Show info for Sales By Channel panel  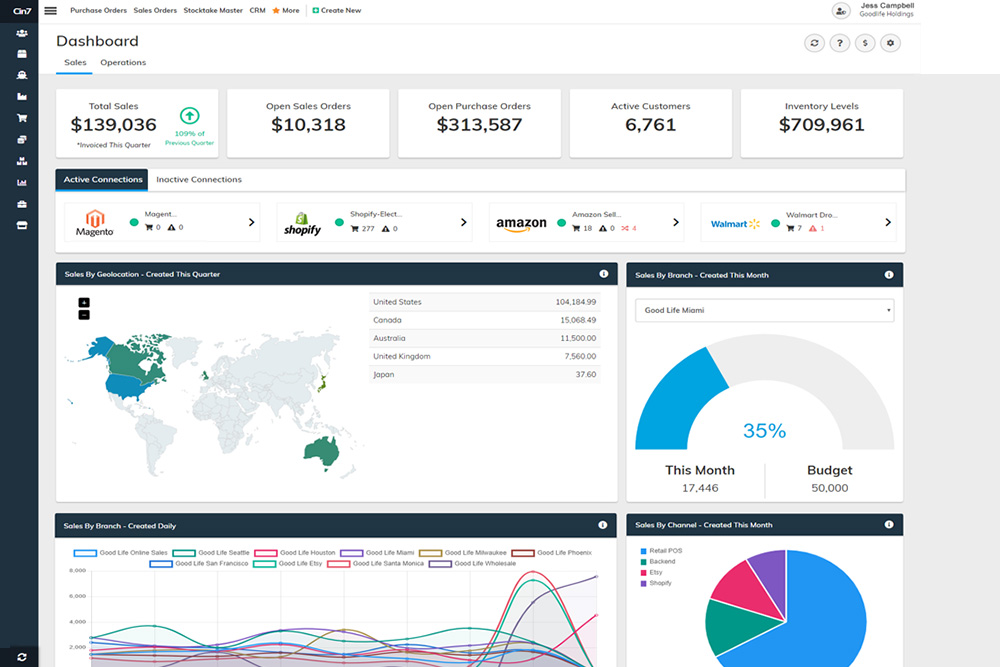[x=889, y=525]
